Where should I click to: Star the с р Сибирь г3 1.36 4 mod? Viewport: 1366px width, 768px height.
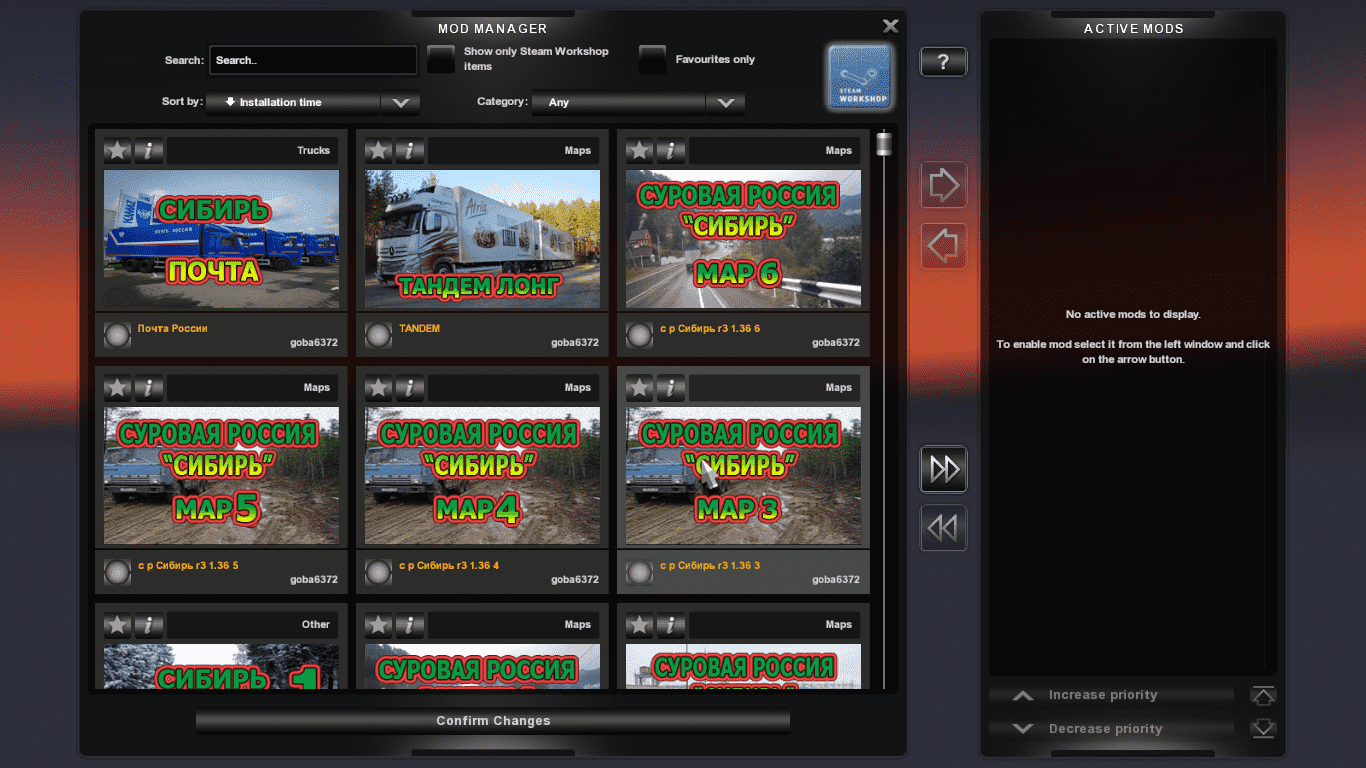[x=379, y=387]
